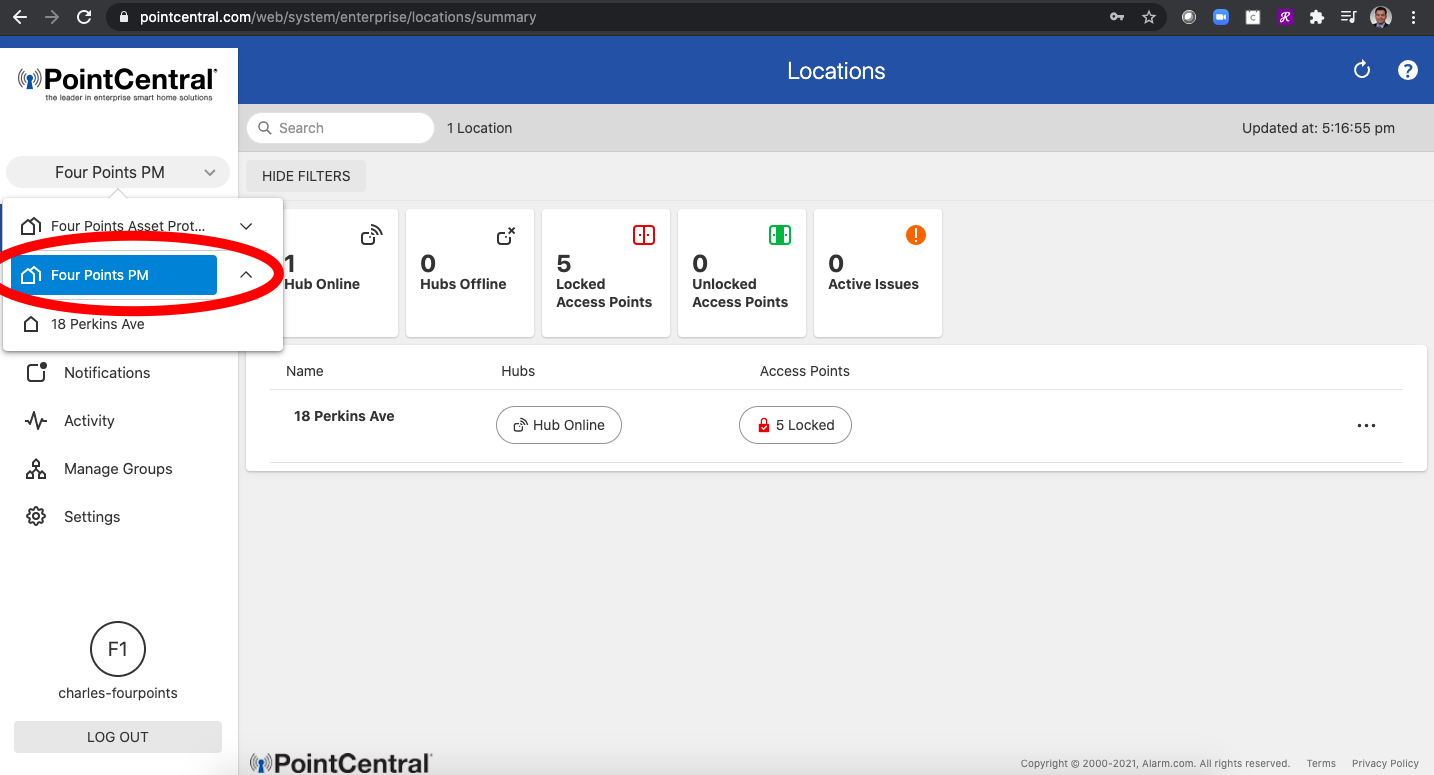Expand Four Points Asset Prot... chevron

pos(247,226)
